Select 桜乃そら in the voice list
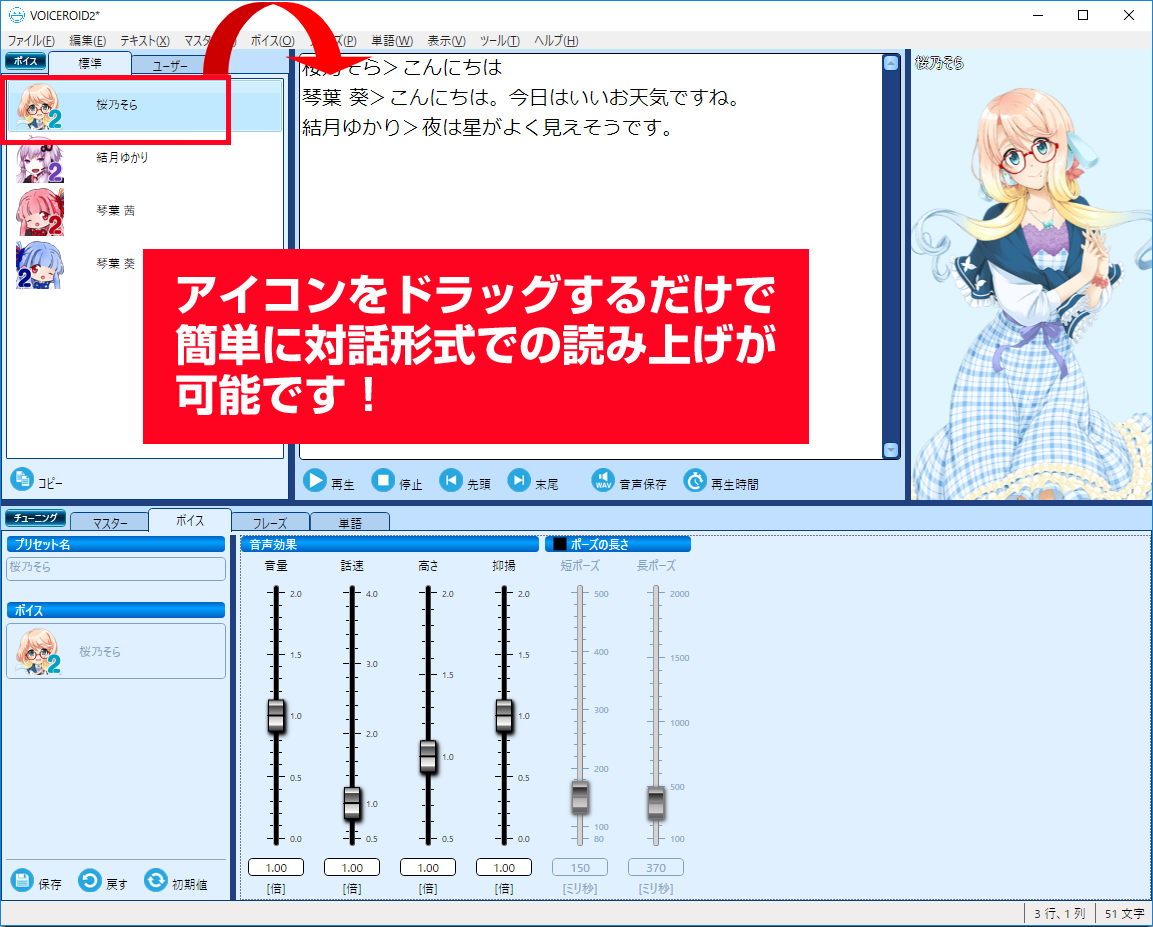 click(145, 106)
